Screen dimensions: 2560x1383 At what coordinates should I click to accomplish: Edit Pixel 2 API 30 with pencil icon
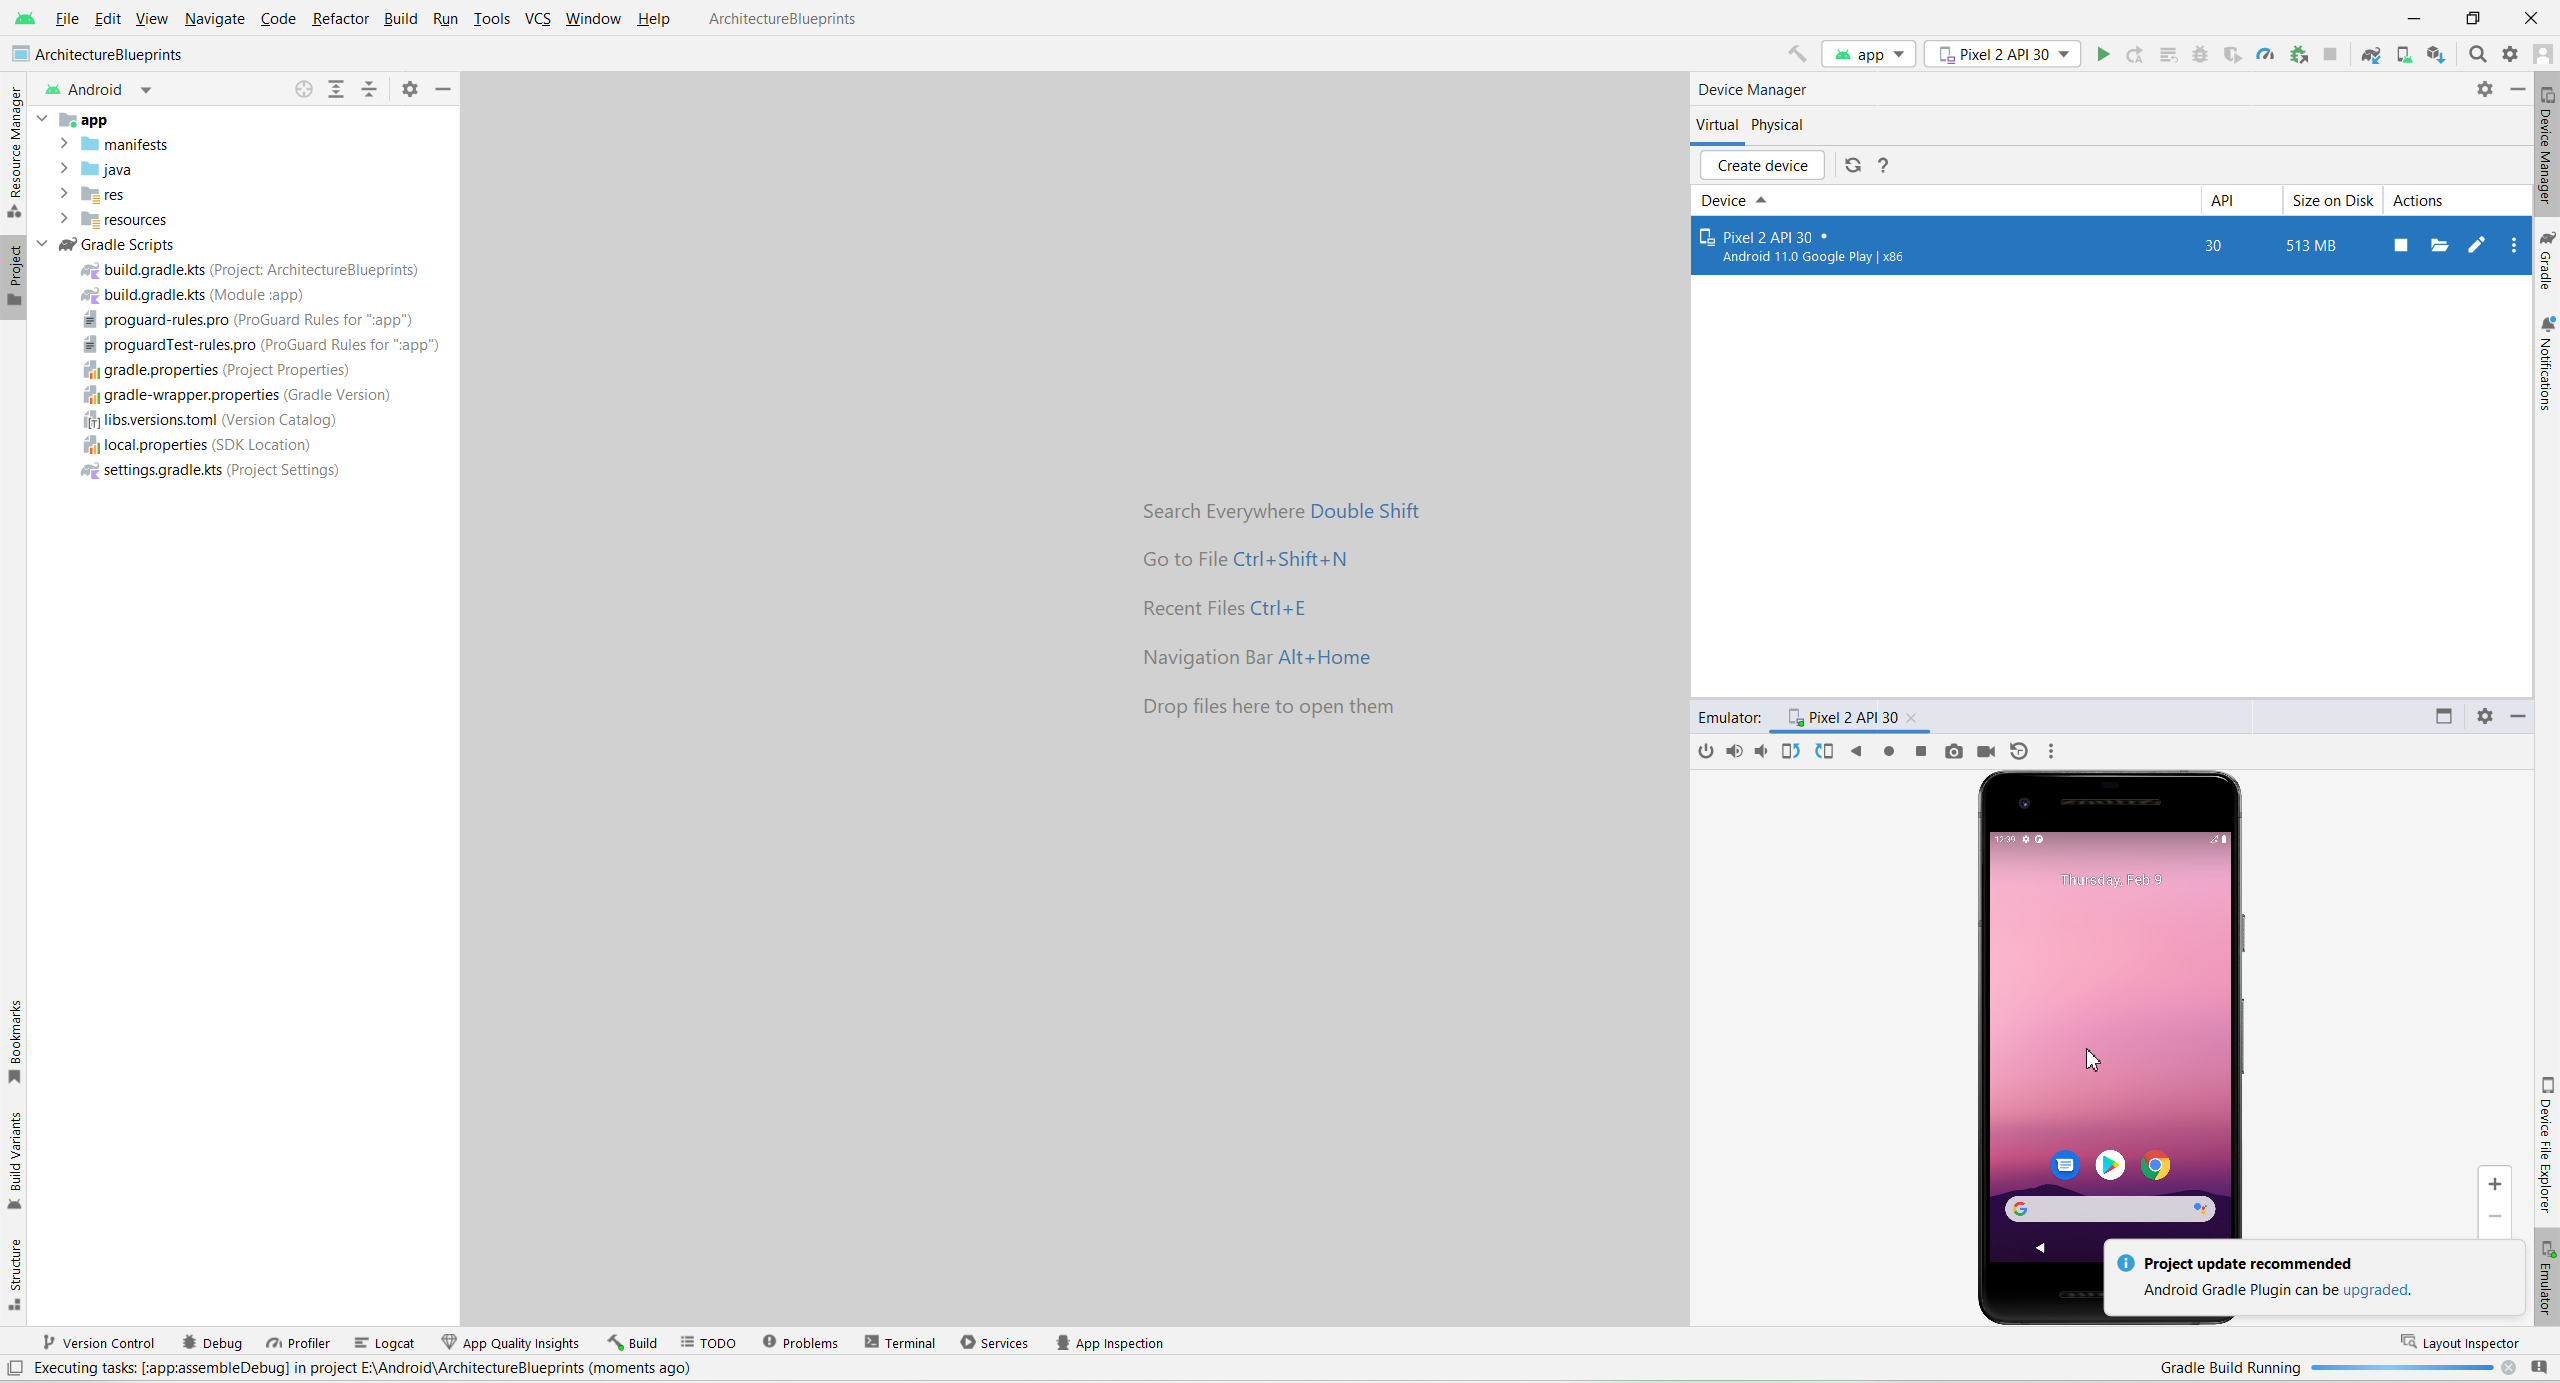click(2476, 245)
